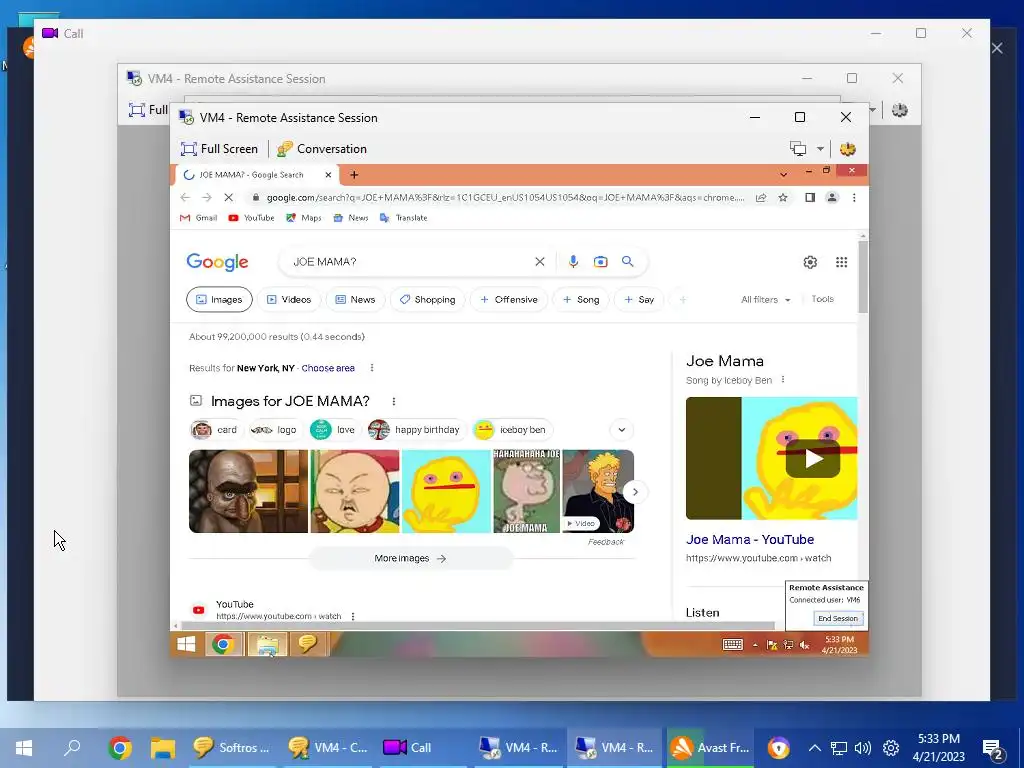
Task: Expand the All filters dropdown
Action: [765, 300]
